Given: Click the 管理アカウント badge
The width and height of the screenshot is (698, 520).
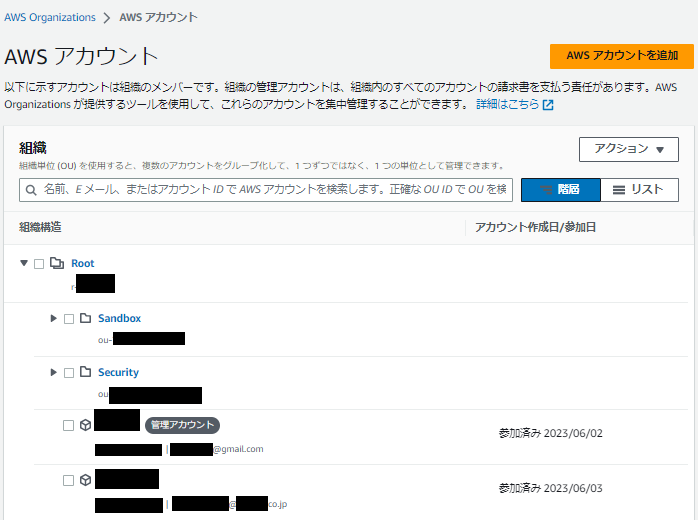Looking at the screenshot, I should [183, 425].
